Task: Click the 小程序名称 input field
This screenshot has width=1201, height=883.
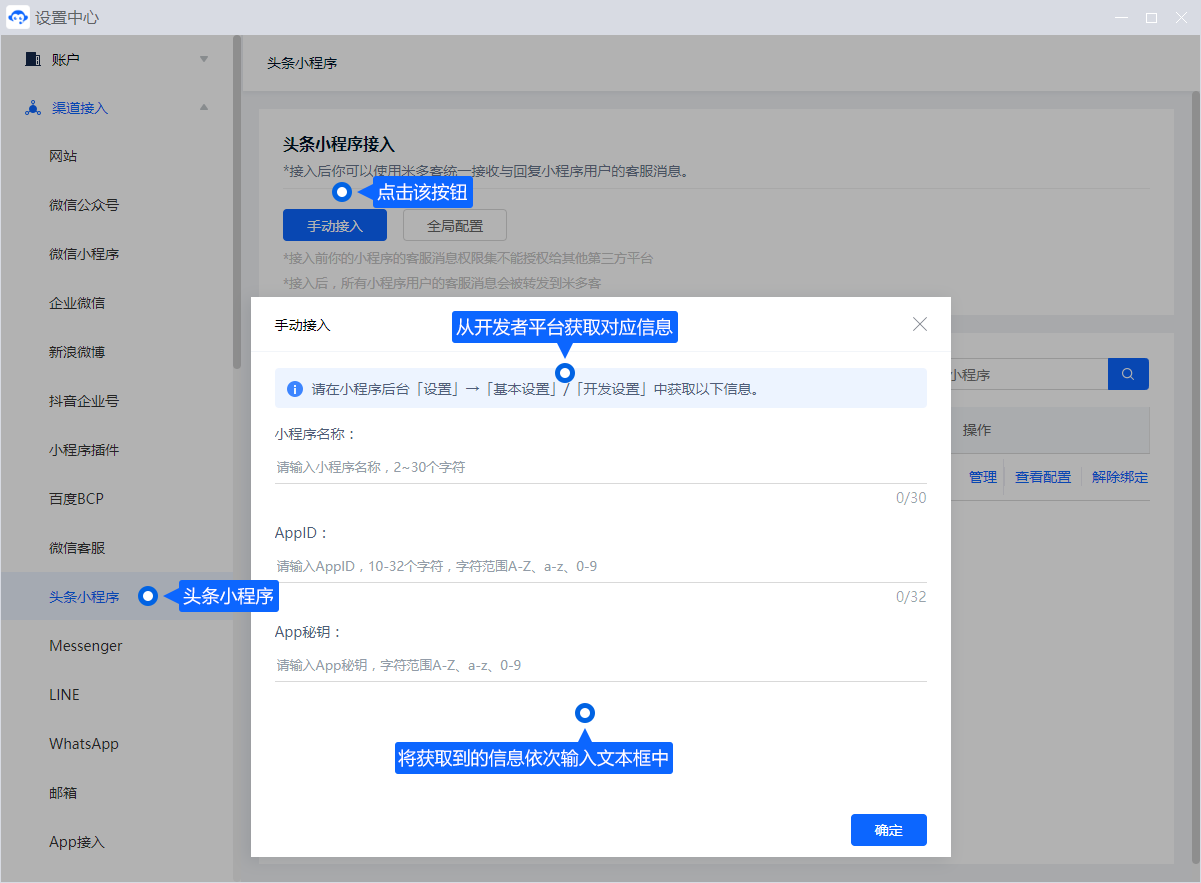Action: click(x=600, y=467)
